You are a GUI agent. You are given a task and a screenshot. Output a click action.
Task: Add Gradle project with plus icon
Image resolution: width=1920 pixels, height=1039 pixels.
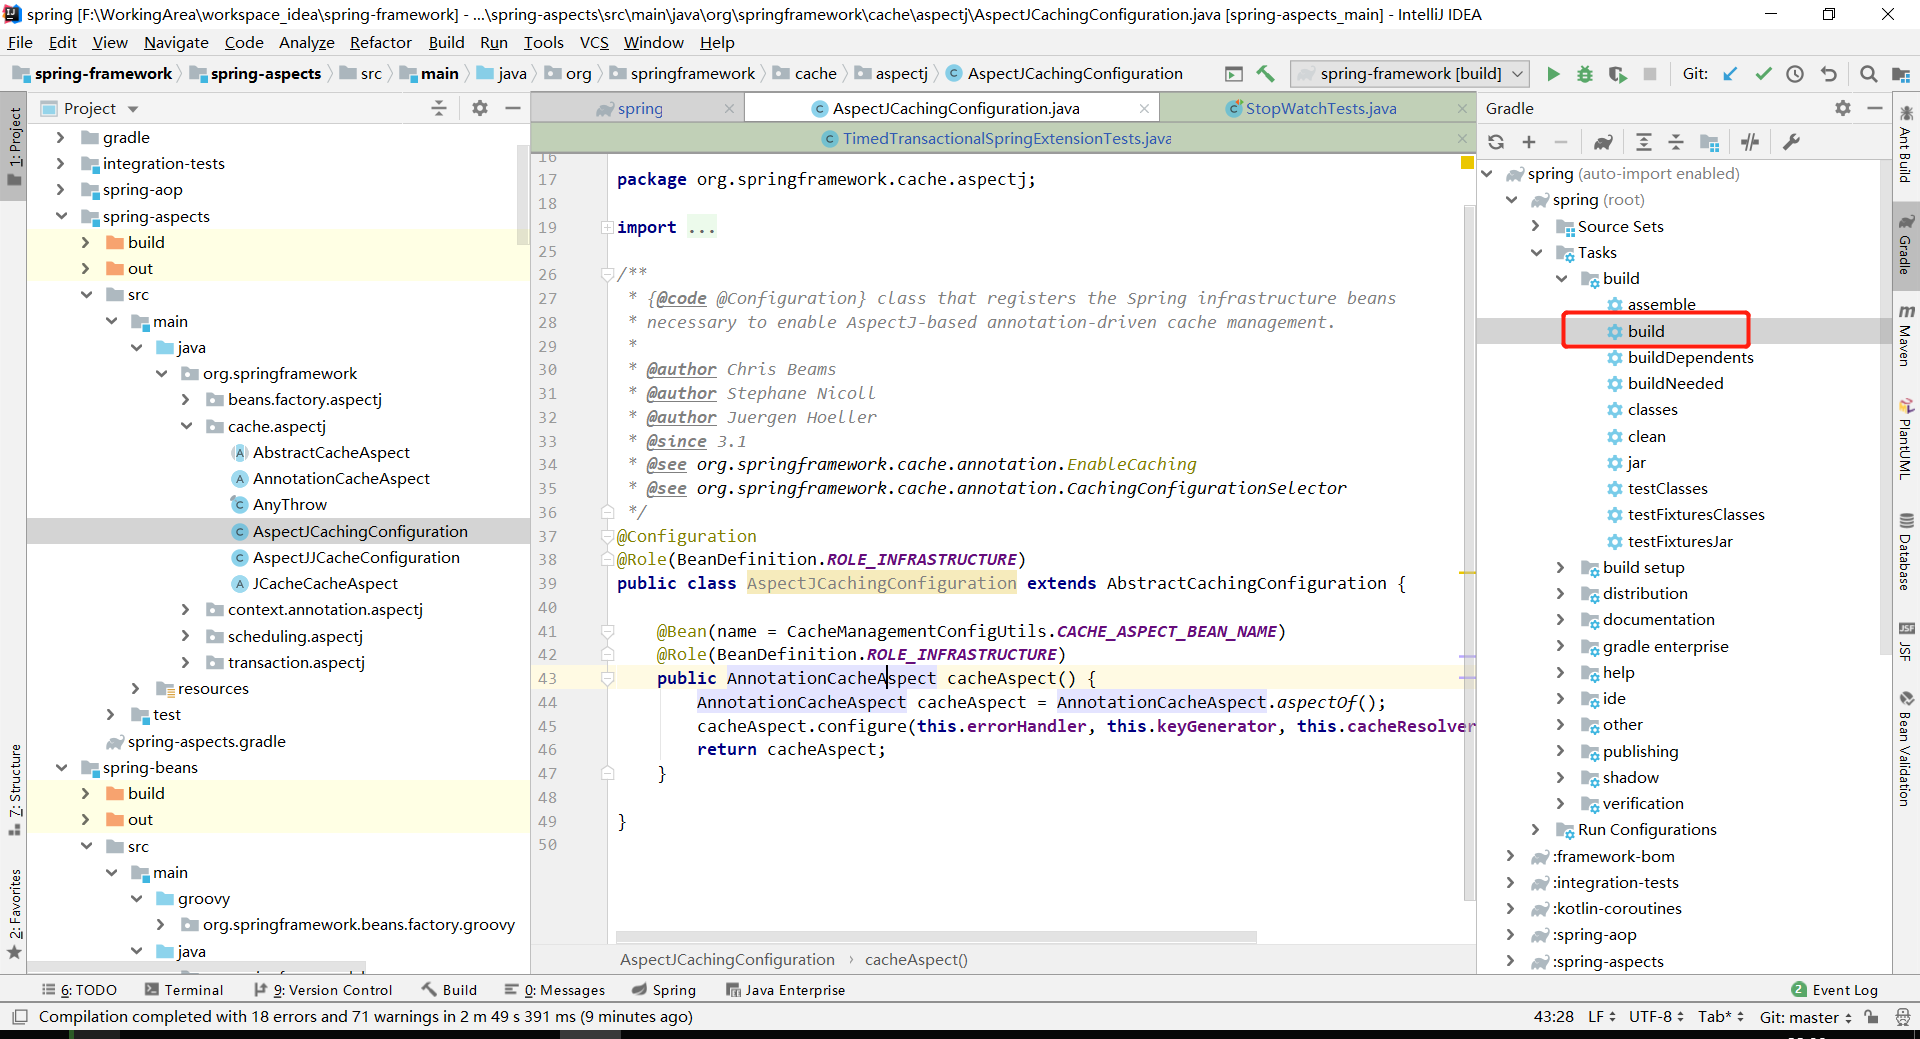tap(1529, 142)
